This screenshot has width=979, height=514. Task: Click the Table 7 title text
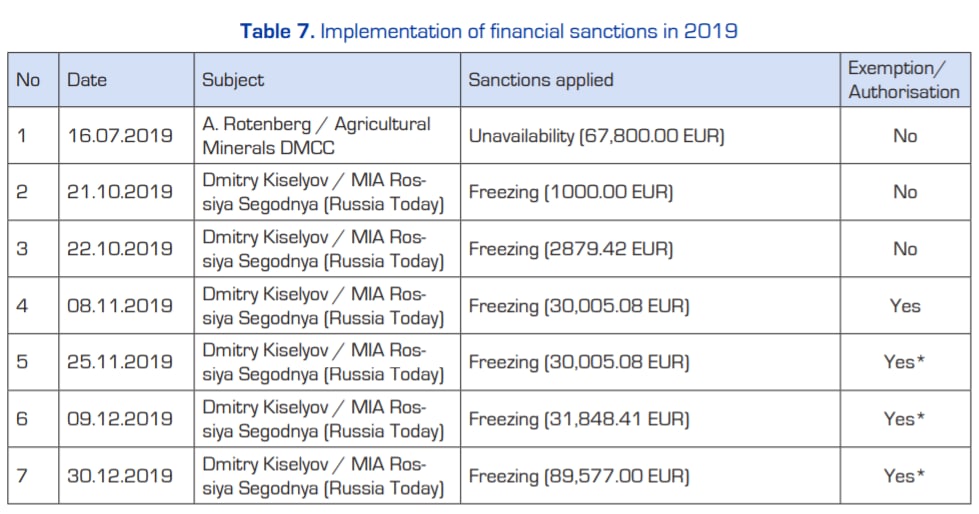pos(489,31)
